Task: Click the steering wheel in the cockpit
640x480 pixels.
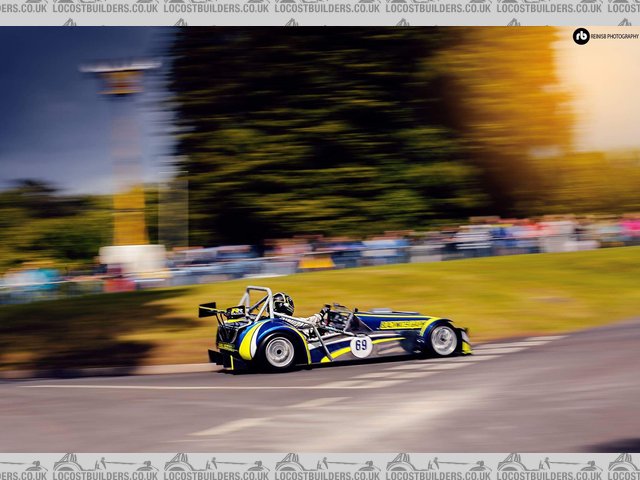Action: tap(325, 312)
